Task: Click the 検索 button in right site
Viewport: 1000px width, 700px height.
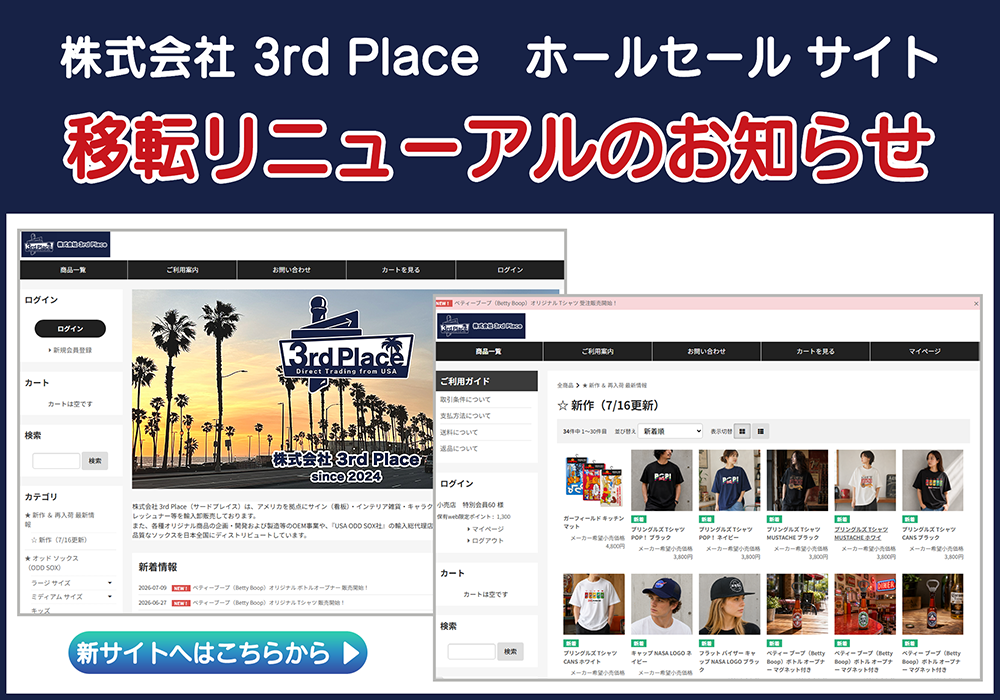Action: pos(510,652)
